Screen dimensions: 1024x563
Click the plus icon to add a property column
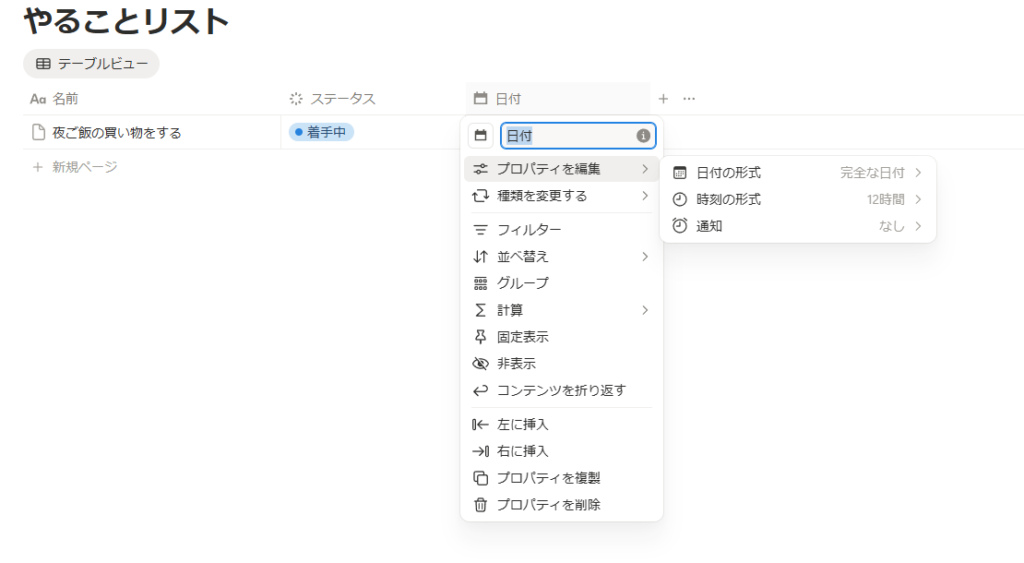click(x=663, y=99)
